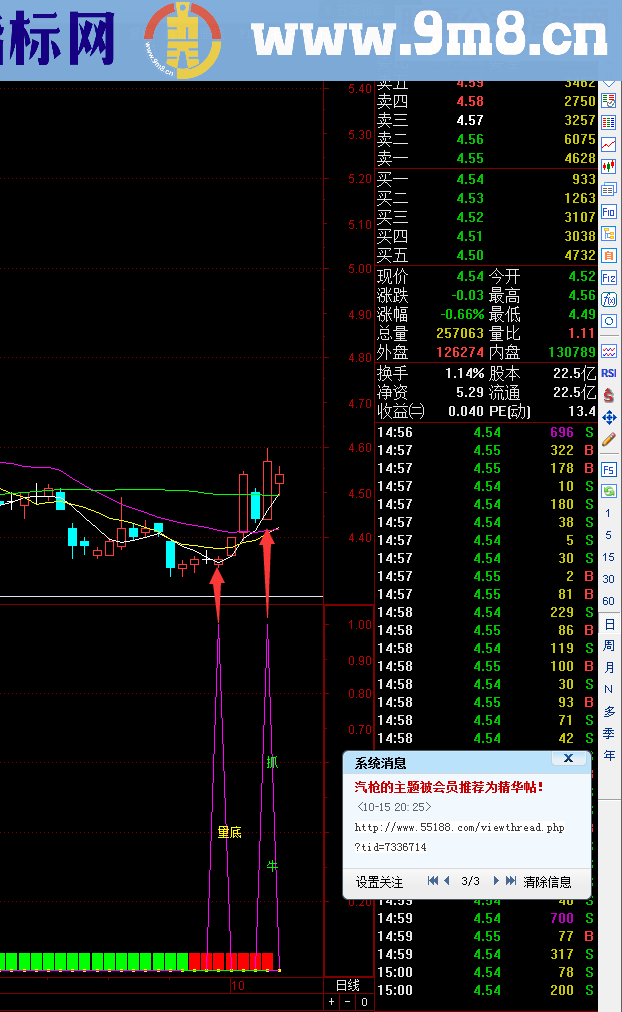Shrink chart with the − button
The image size is (622, 1012).
click(x=347, y=1002)
